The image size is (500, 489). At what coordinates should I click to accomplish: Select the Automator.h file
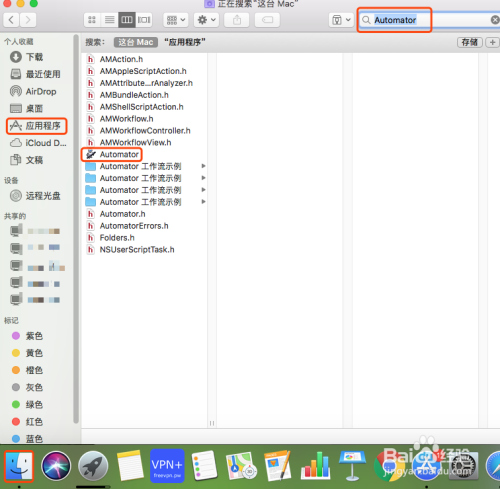[116, 214]
